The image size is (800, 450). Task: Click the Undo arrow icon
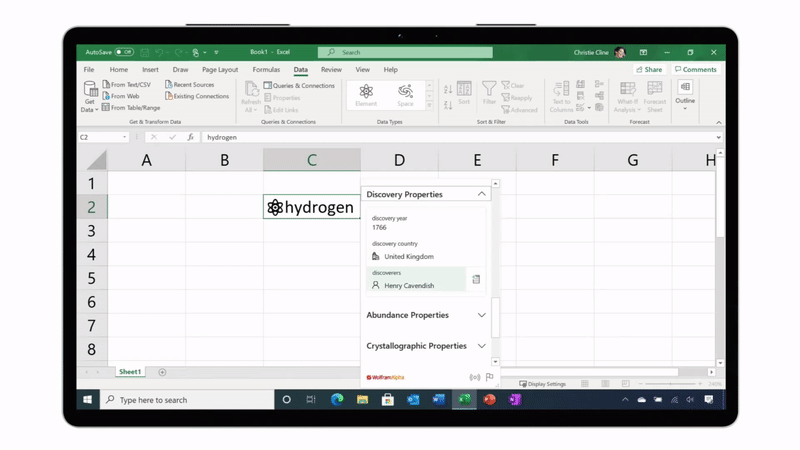pyautogui.click(x=159, y=52)
